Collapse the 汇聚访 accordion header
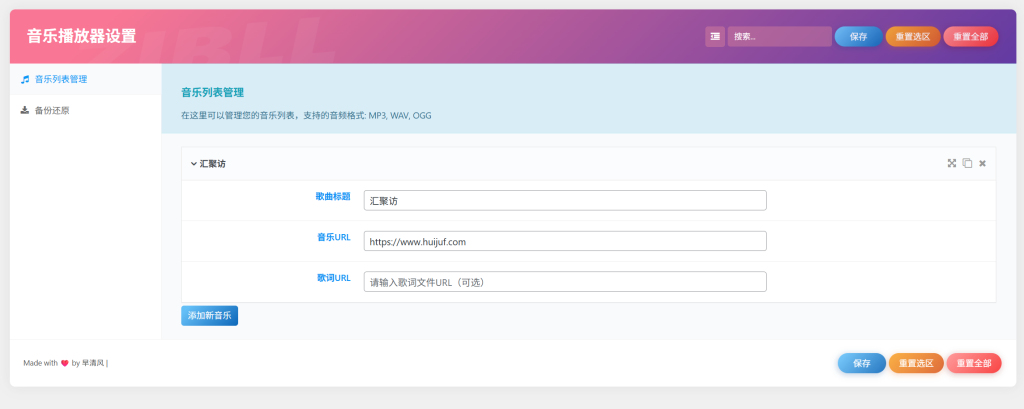 (588, 164)
